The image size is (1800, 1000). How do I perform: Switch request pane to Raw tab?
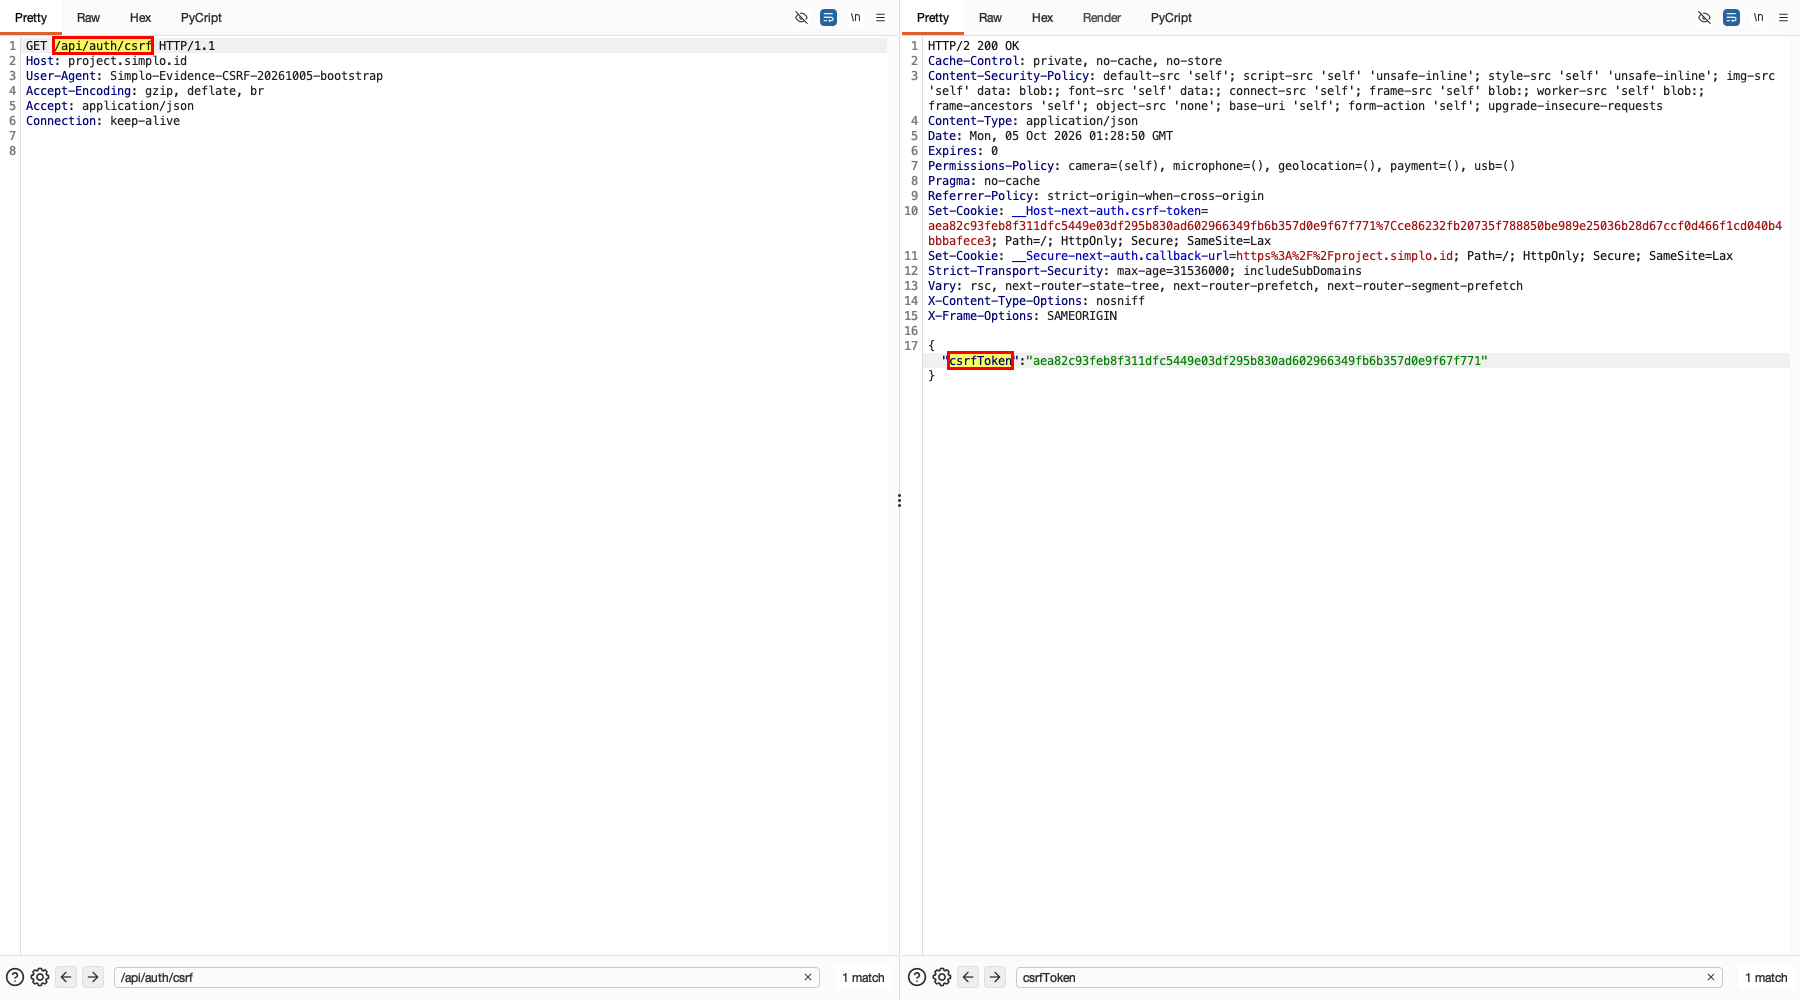click(x=88, y=18)
